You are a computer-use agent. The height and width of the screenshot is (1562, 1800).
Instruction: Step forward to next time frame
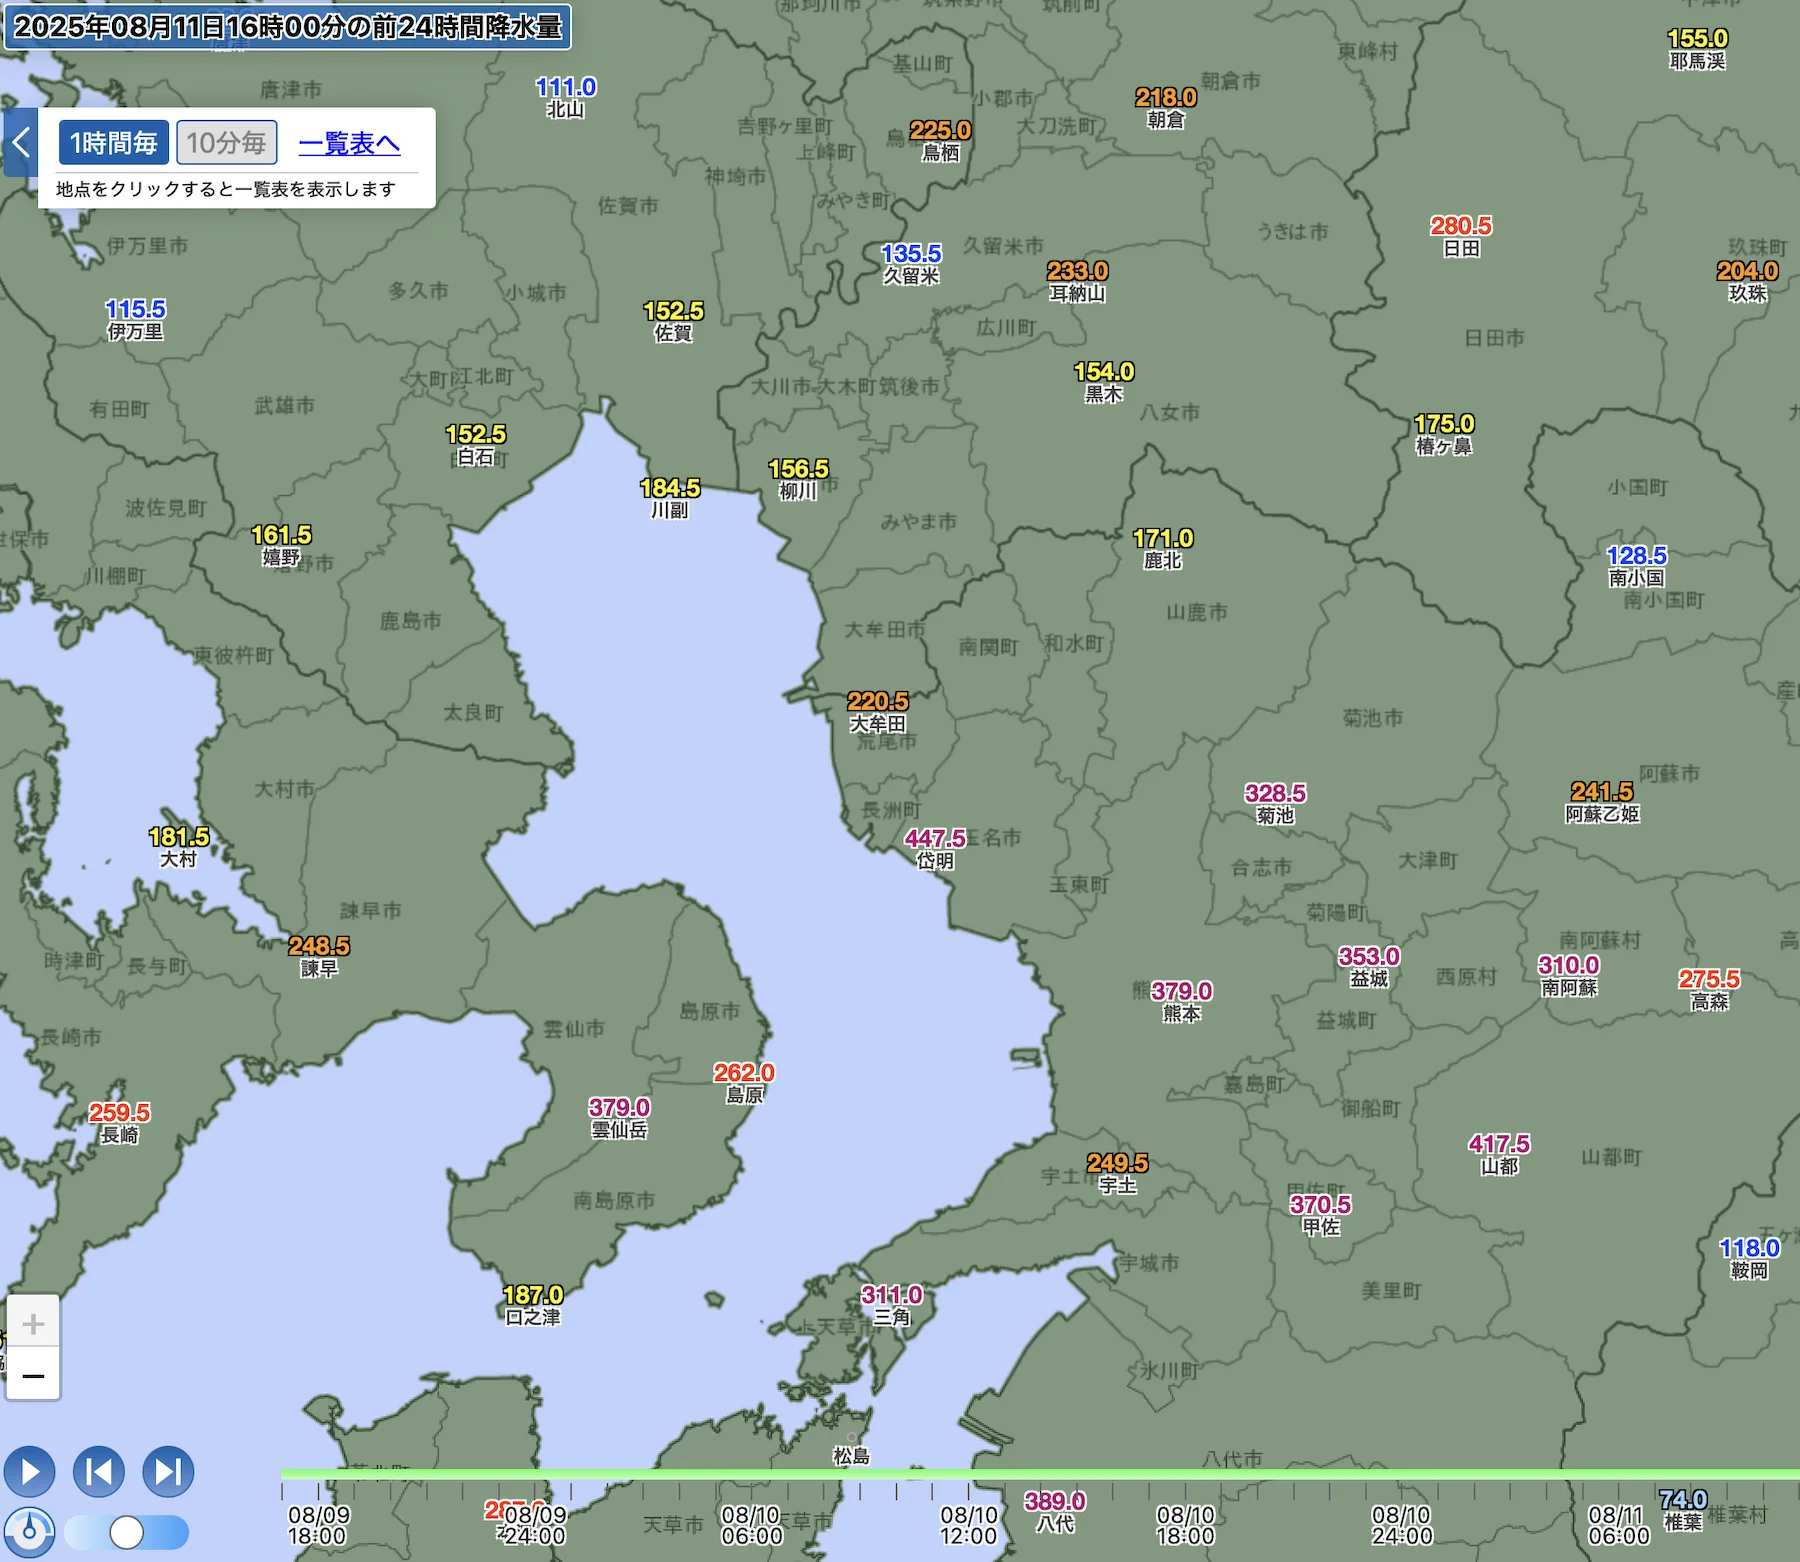[x=168, y=1472]
